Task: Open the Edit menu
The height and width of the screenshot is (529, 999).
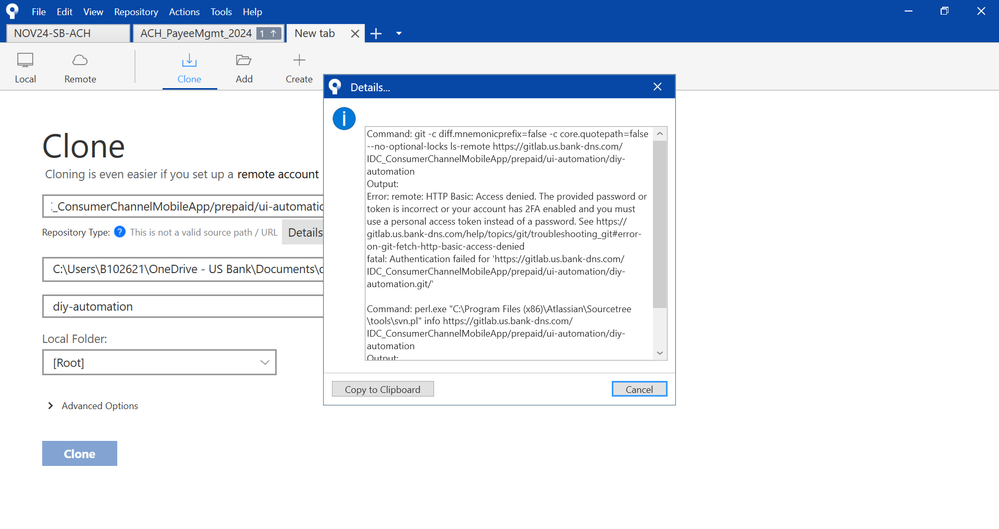Action: click(64, 11)
